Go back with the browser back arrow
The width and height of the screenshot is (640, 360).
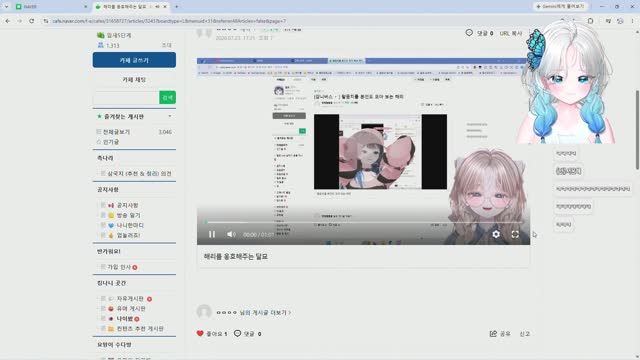(8, 21)
